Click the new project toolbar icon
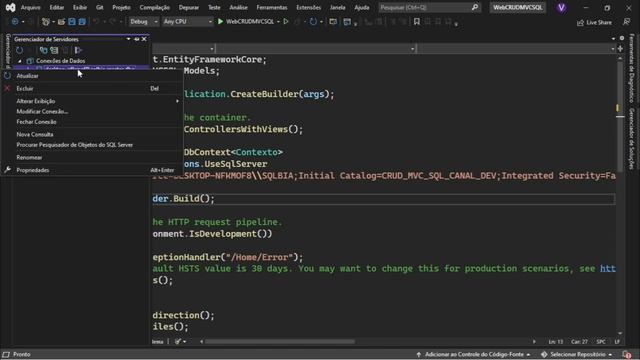The image size is (640, 360). click(x=46, y=22)
